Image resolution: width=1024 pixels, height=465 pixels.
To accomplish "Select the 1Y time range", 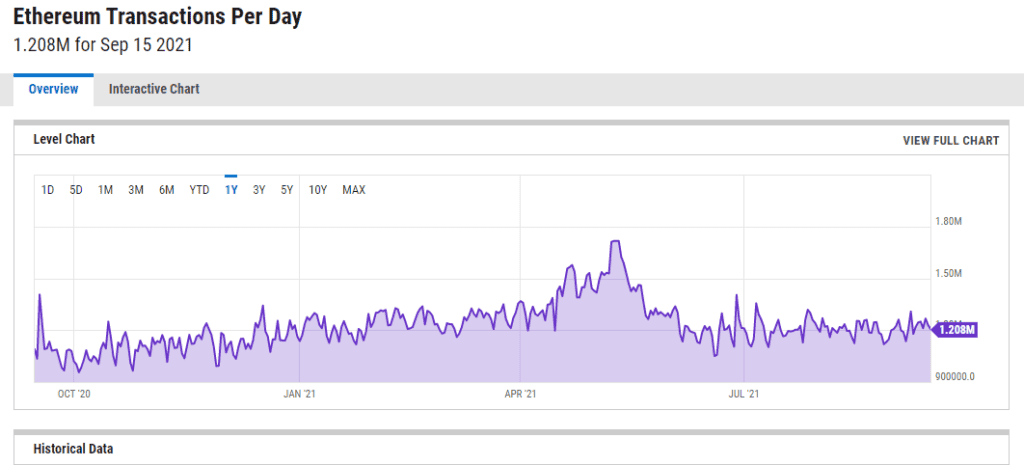I will tap(231, 190).
